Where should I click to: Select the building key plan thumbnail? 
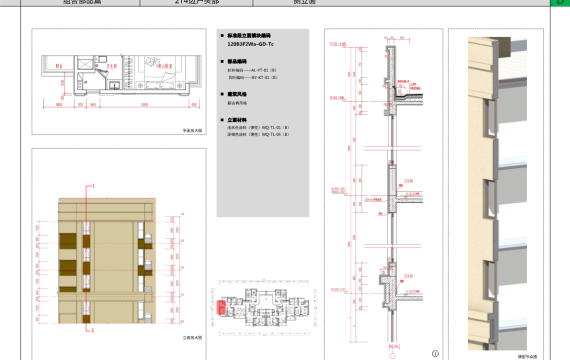pos(264,308)
